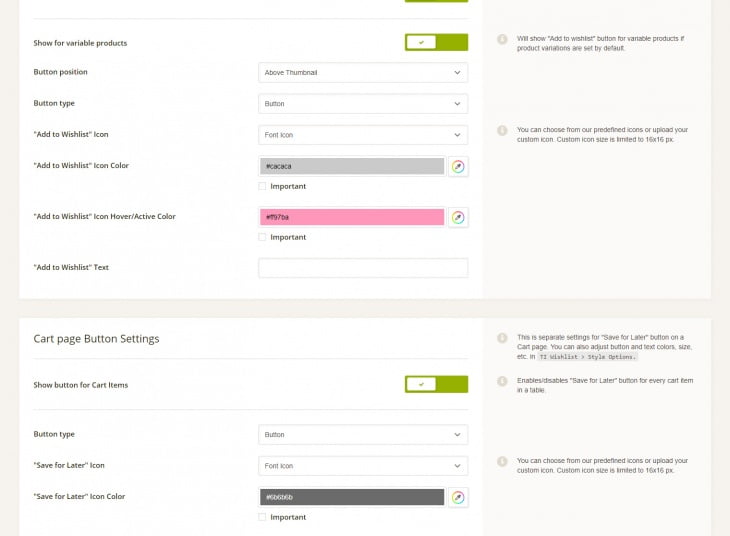Click Cart page Button Settings heading
This screenshot has height=536, width=730.
click(x=96, y=339)
